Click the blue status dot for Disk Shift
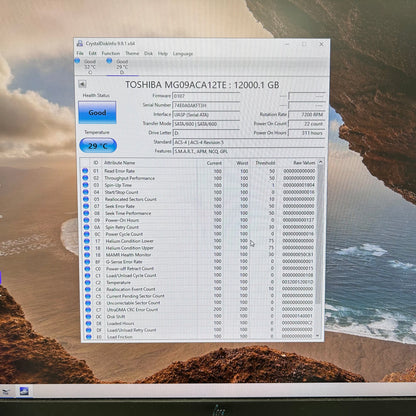416x416 pixels. tap(89, 317)
